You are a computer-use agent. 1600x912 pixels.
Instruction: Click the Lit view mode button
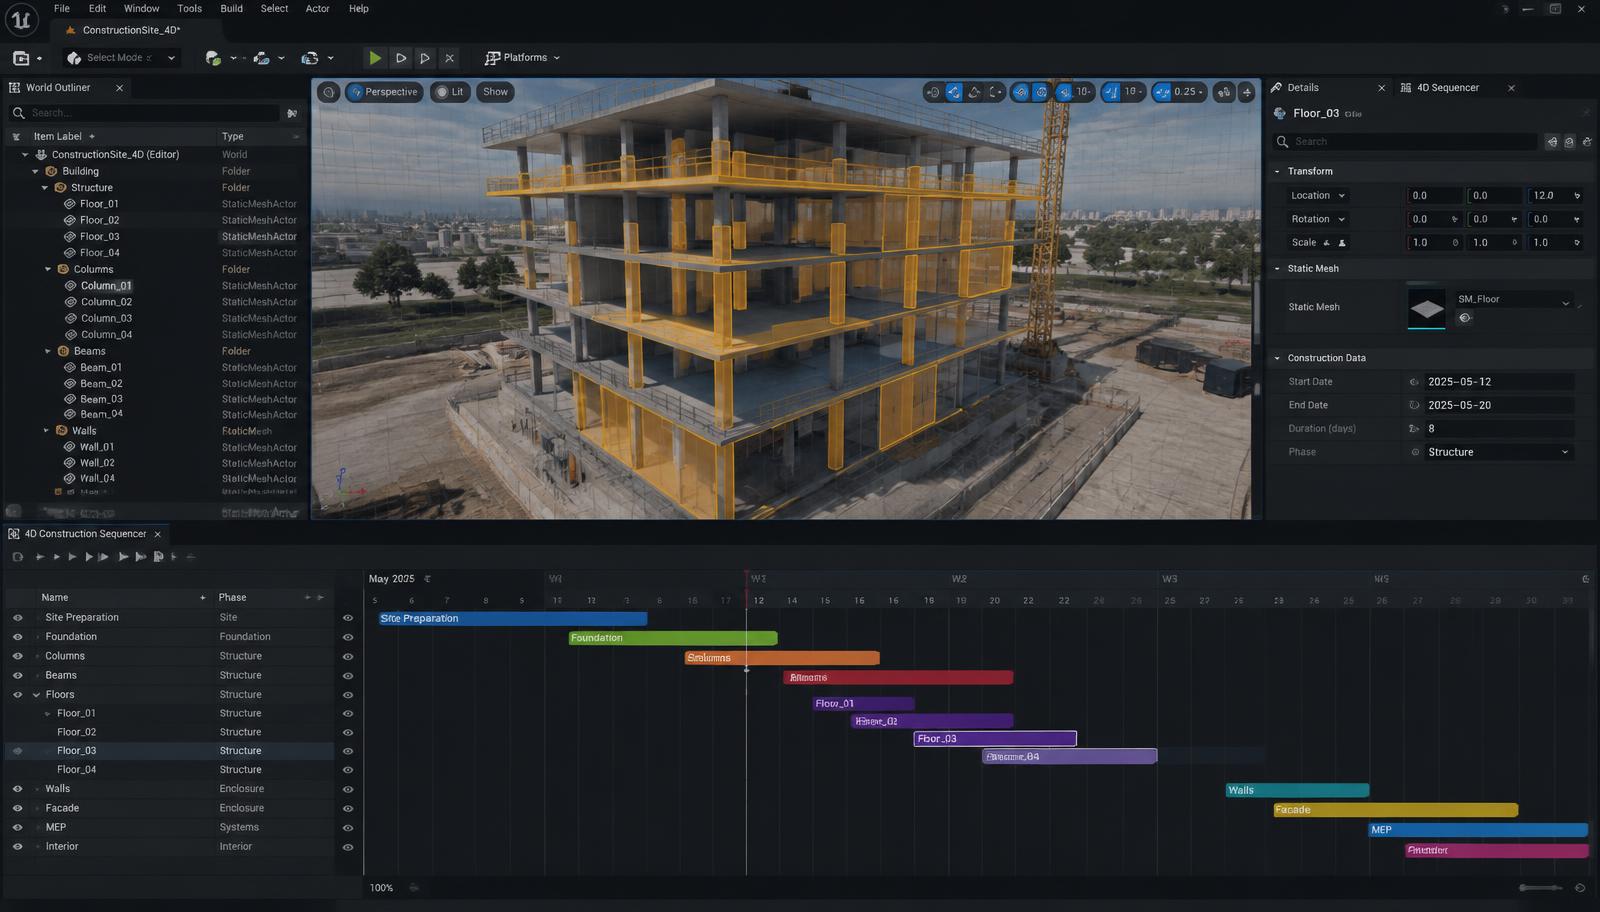(449, 92)
